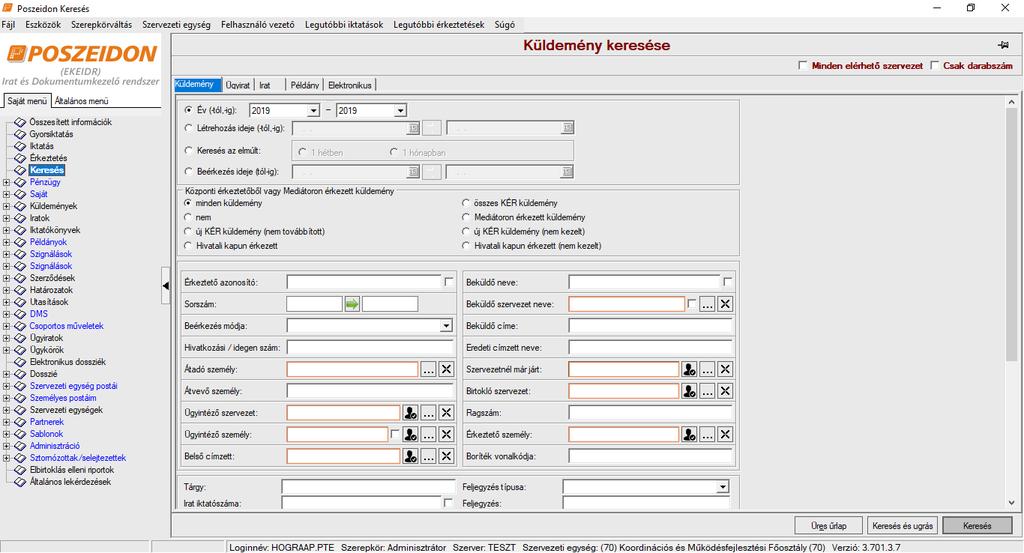Collapse the left menu panel arrow

coord(166,285)
